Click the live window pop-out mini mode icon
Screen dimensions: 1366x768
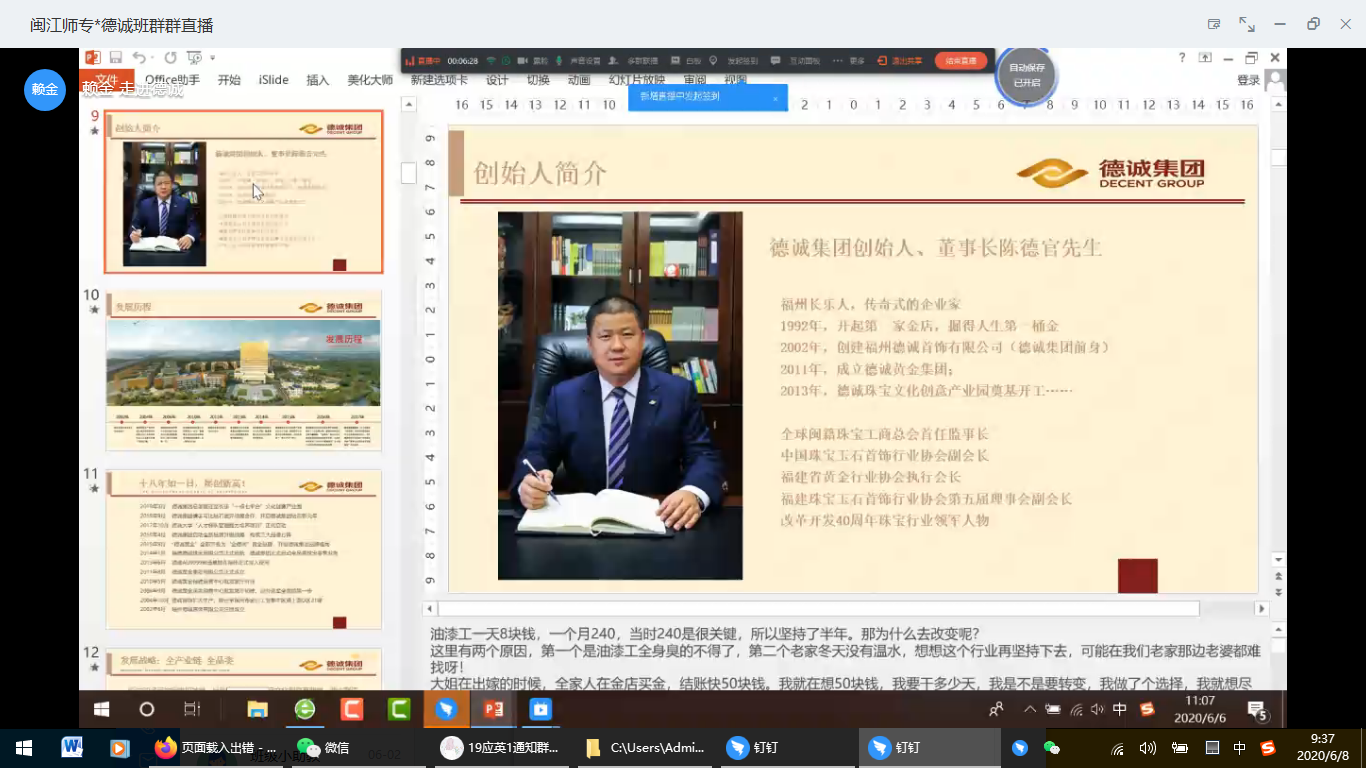click(1214, 24)
